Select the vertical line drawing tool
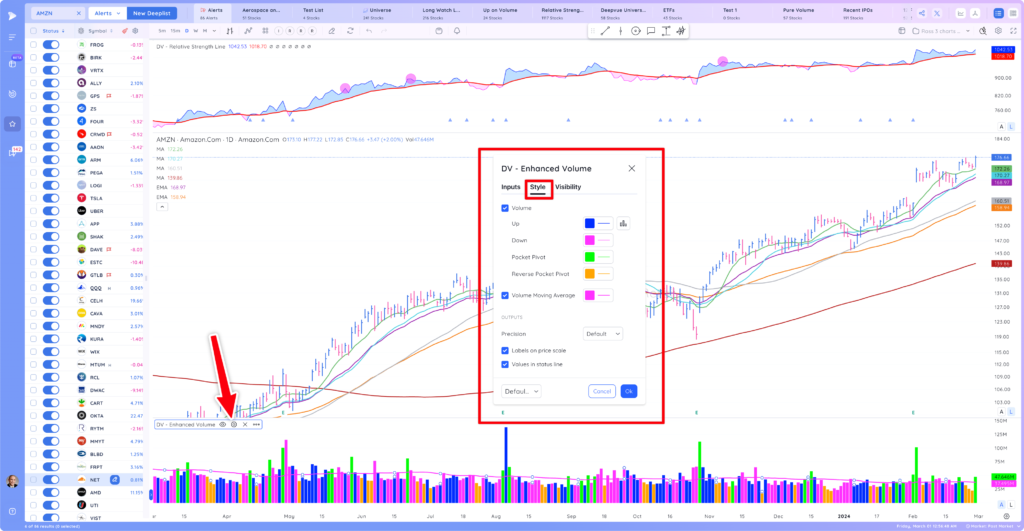This screenshot has height=531, width=1024. click(x=620, y=31)
